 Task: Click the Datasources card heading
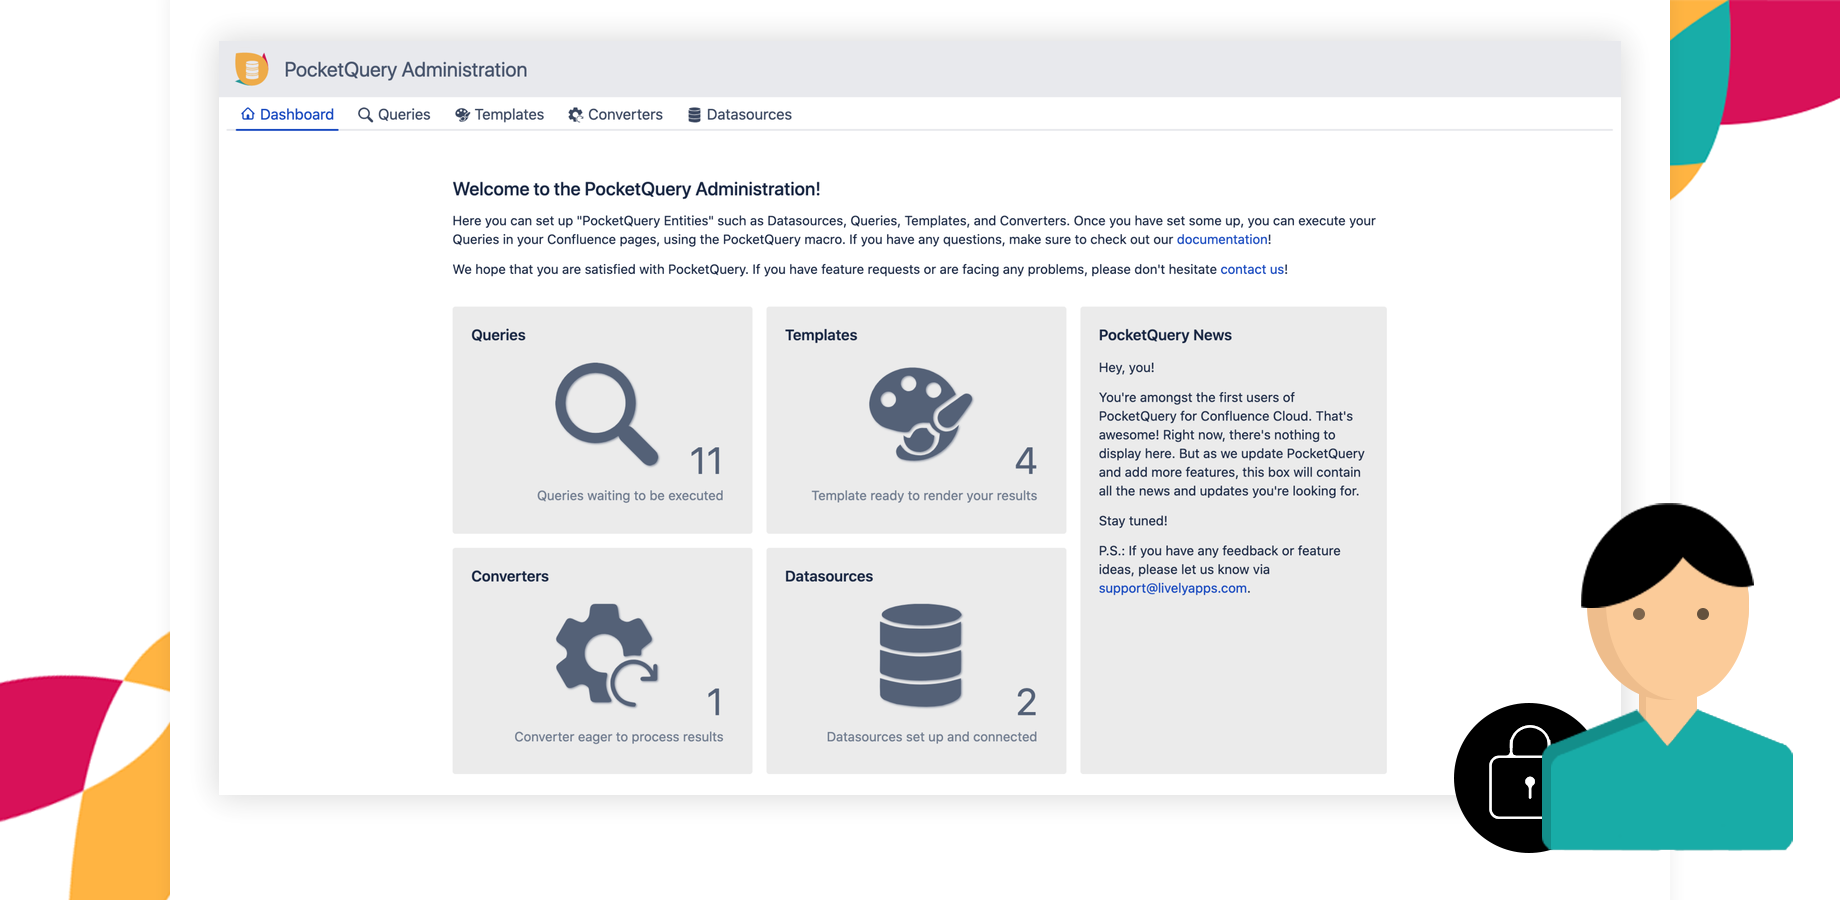click(829, 577)
